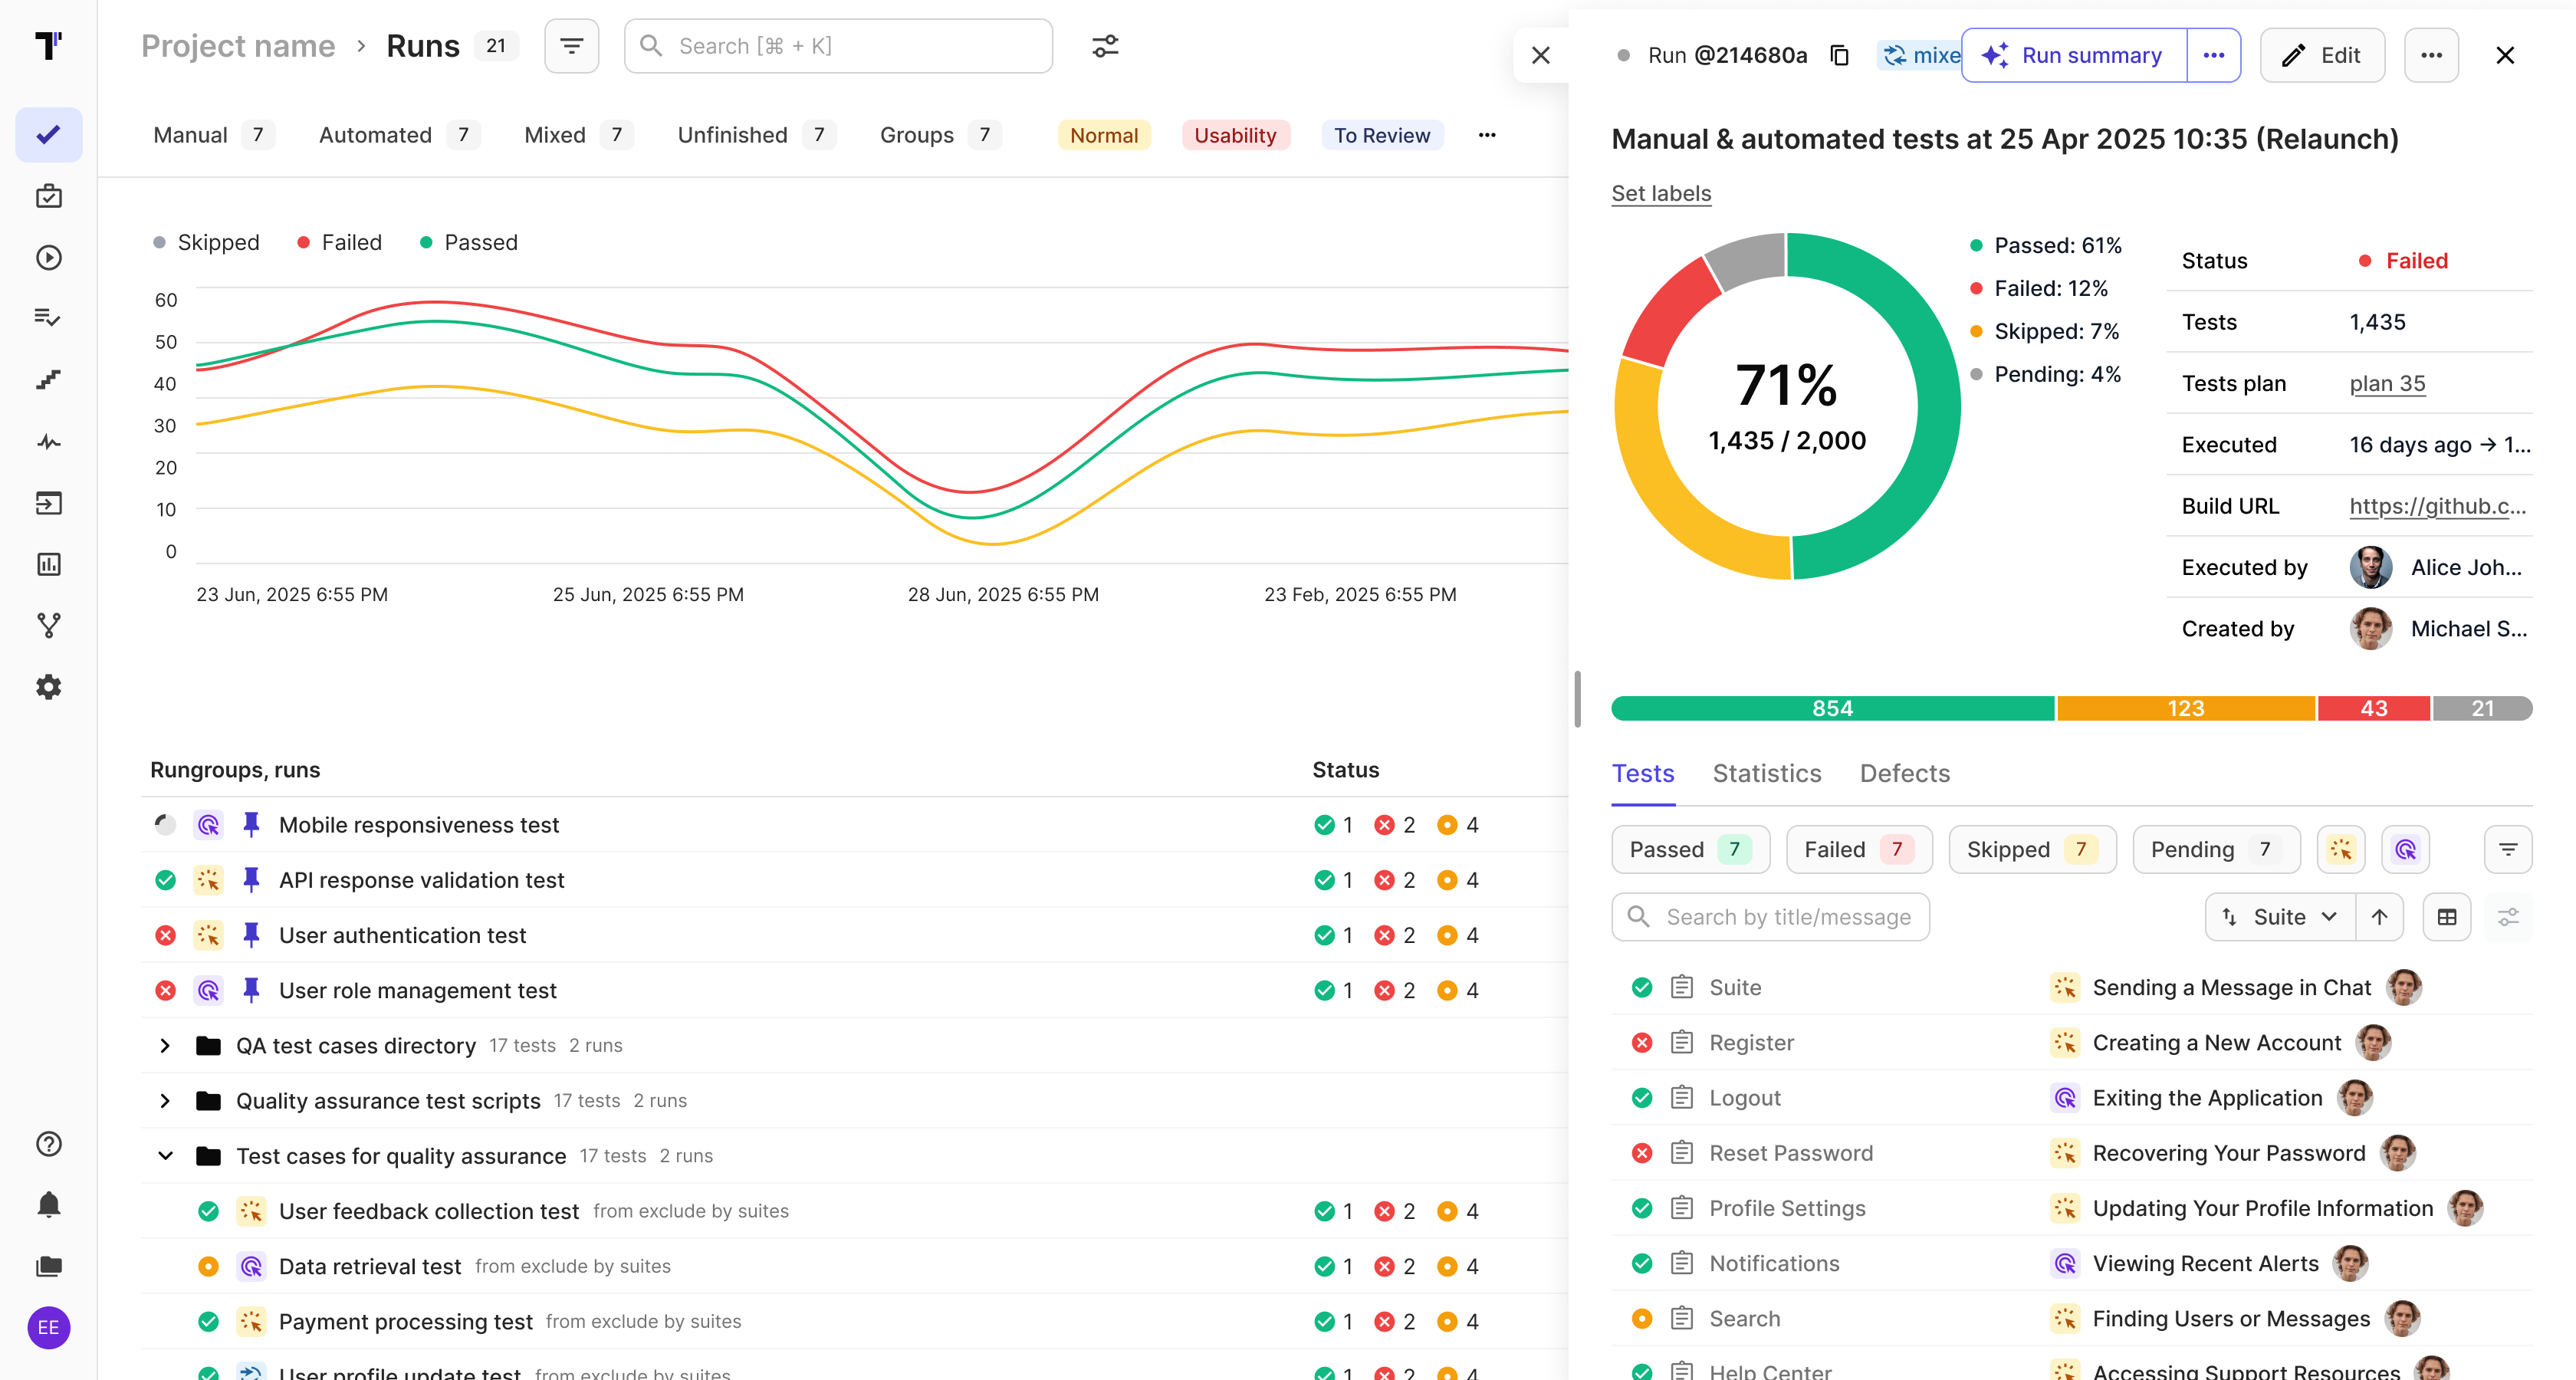The width and height of the screenshot is (2576, 1380).
Task: Collapse Test cases for quality assurance folder
Action: point(165,1156)
